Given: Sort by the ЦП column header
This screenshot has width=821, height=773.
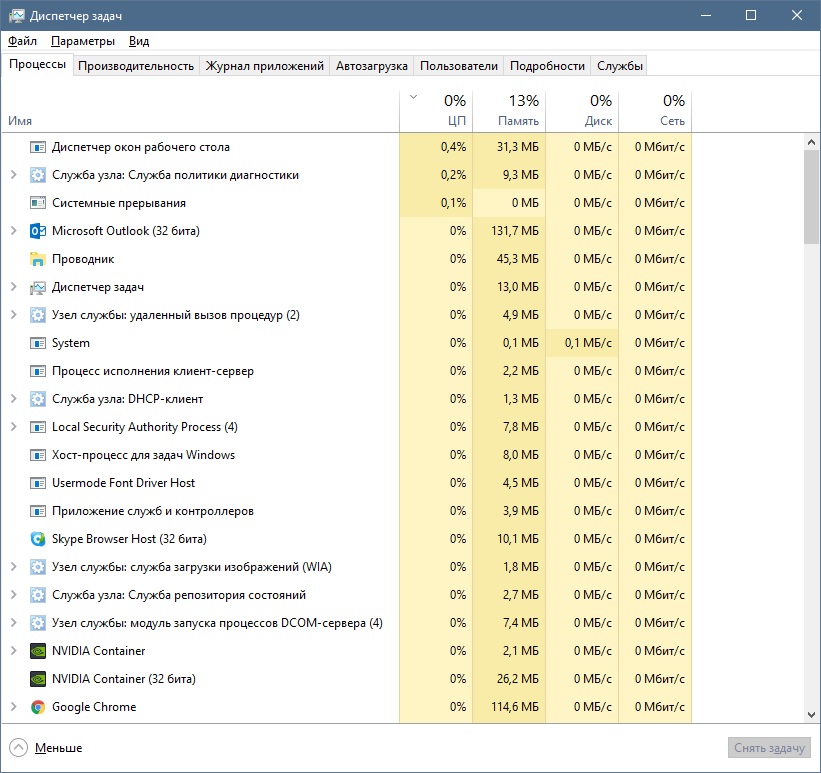Looking at the screenshot, I should tap(436, 111).
